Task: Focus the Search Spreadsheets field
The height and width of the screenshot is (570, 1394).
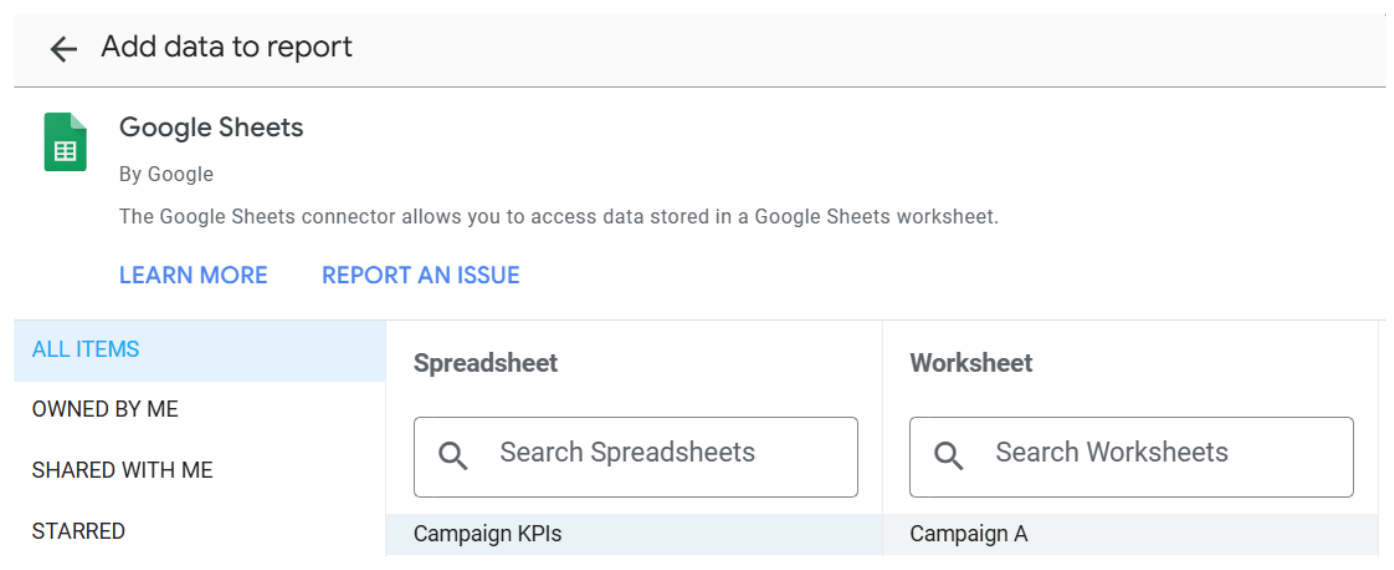Action: (636, 457)
